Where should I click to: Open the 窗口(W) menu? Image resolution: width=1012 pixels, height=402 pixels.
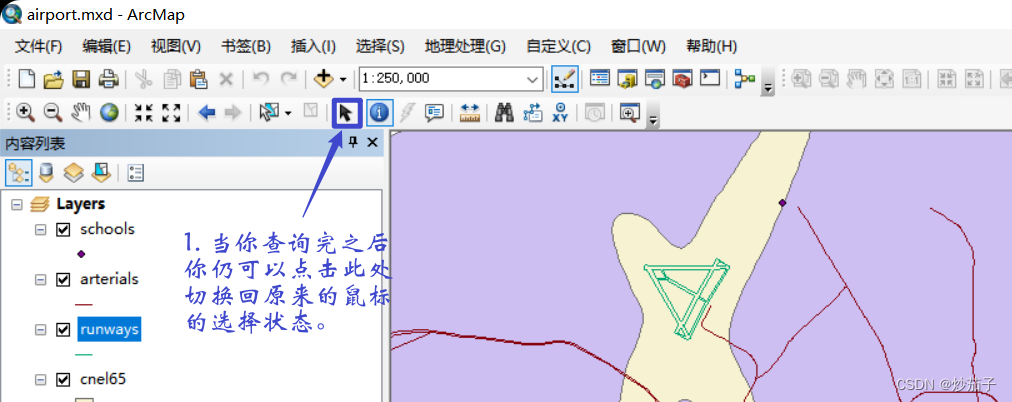click(x=638, y=46)
